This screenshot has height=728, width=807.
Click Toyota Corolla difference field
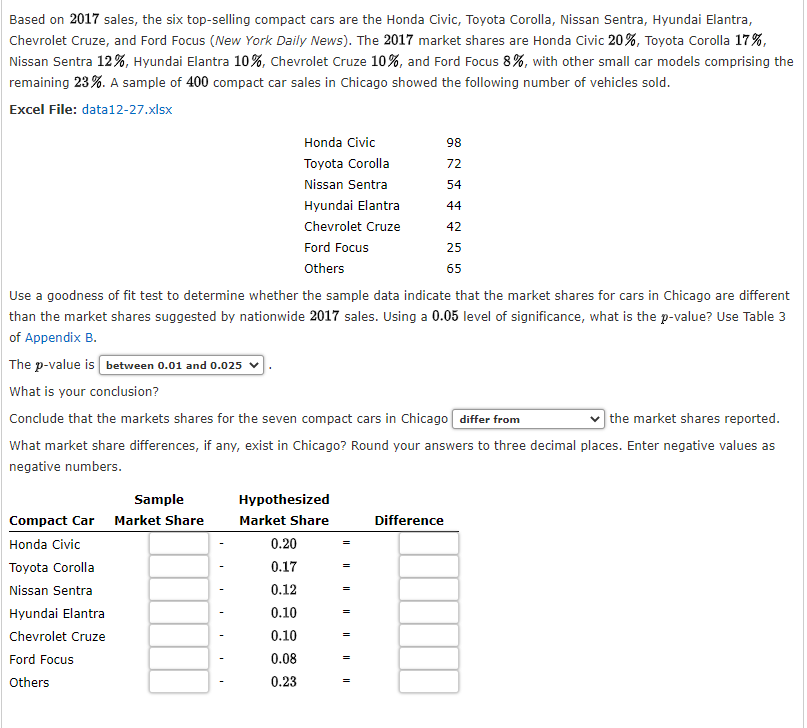point(429,567)
